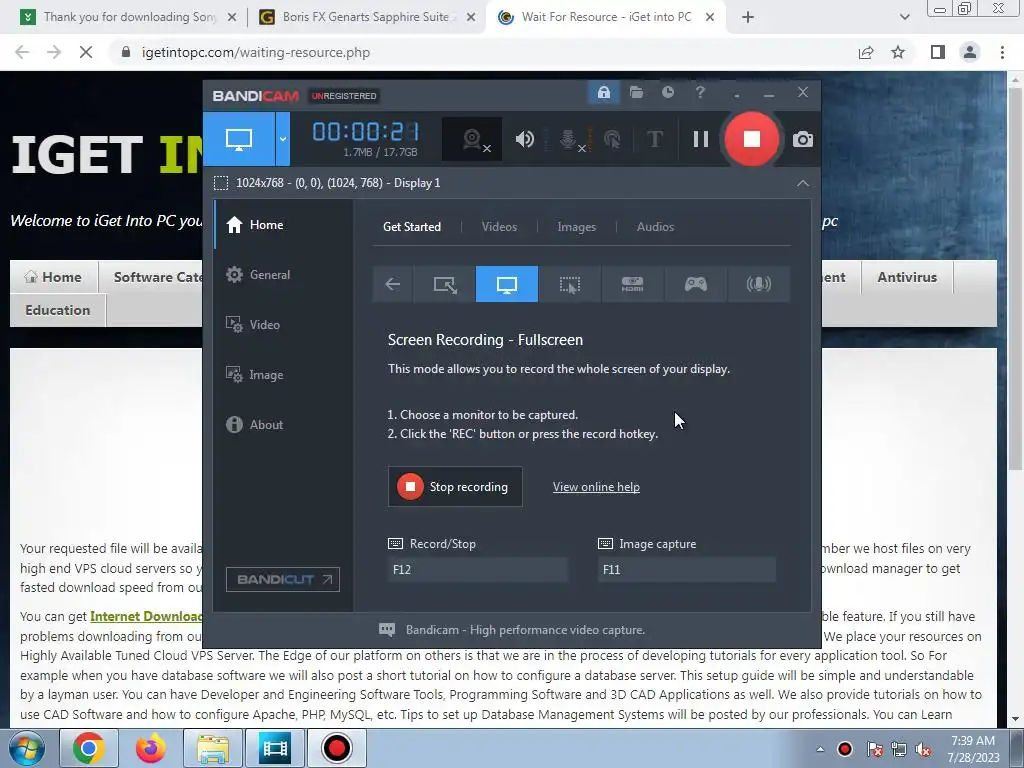This screenshot has width=1024, height=768.
Task: Open Windows Explorer from taskbar
Action: (213, 748)
